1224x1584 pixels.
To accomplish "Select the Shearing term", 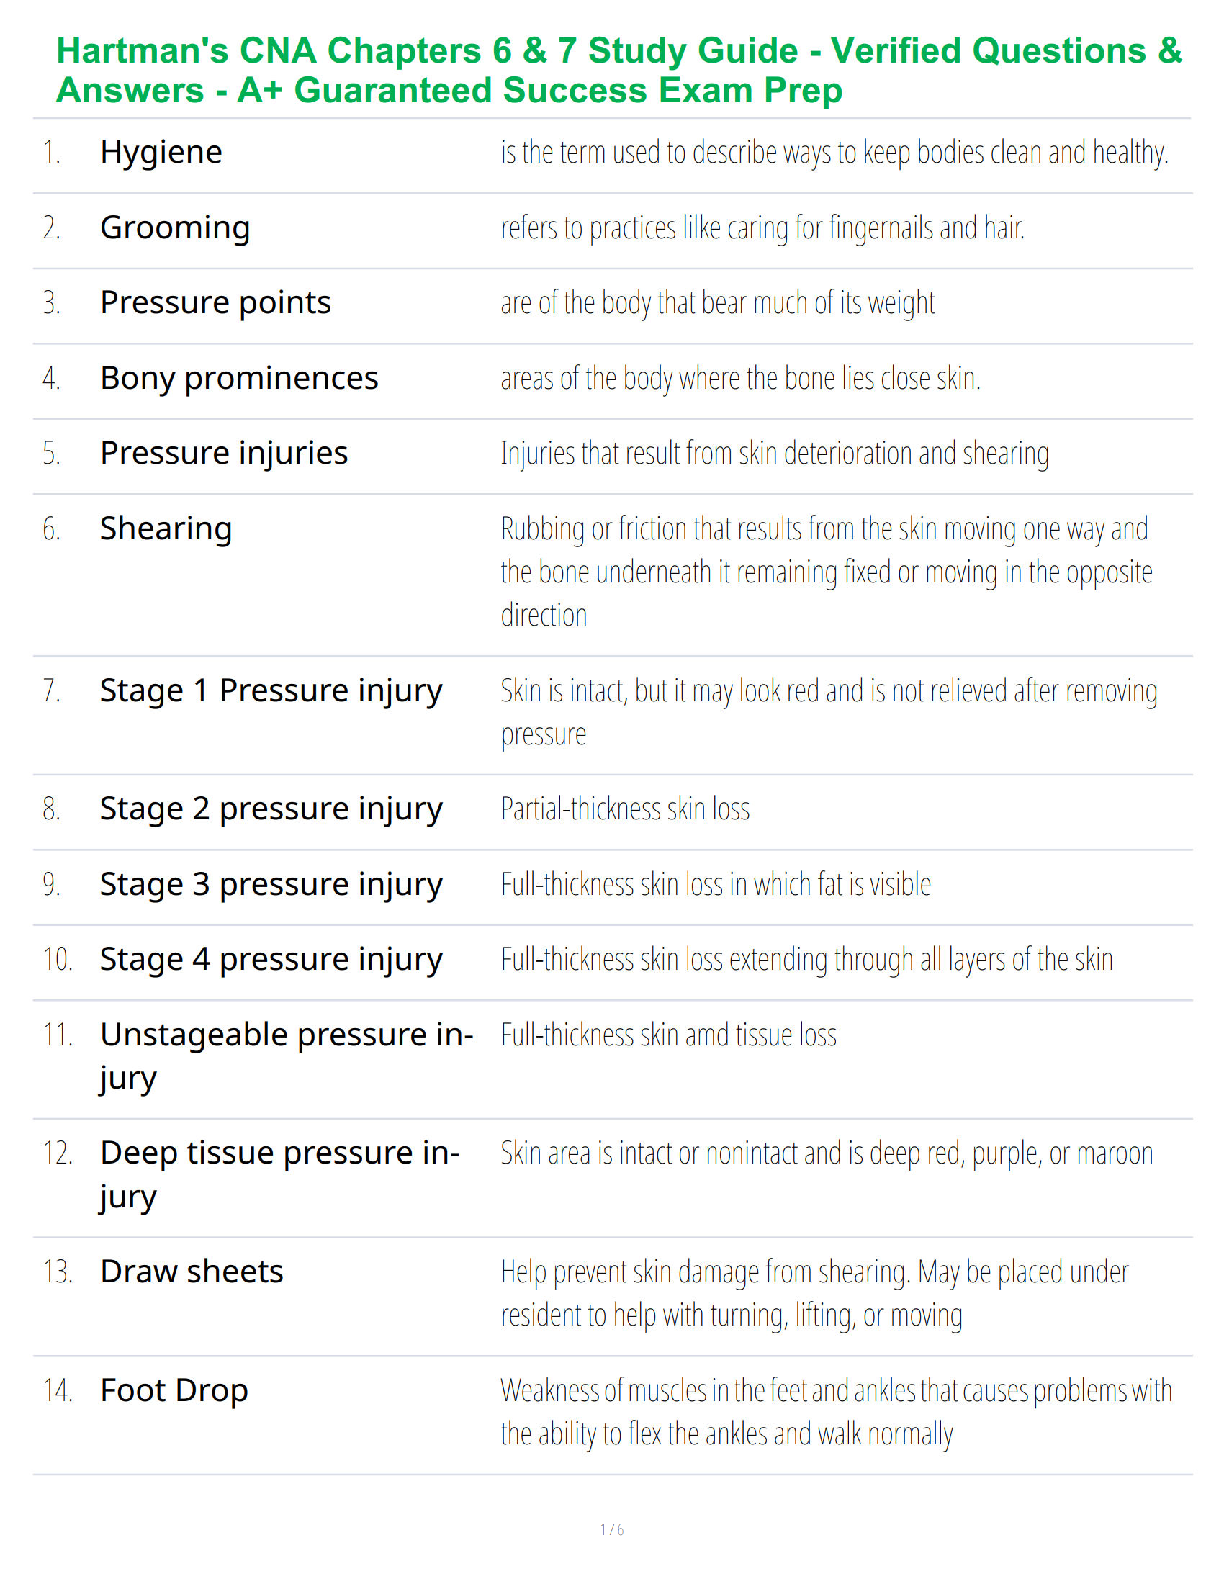I will (166, 529).
